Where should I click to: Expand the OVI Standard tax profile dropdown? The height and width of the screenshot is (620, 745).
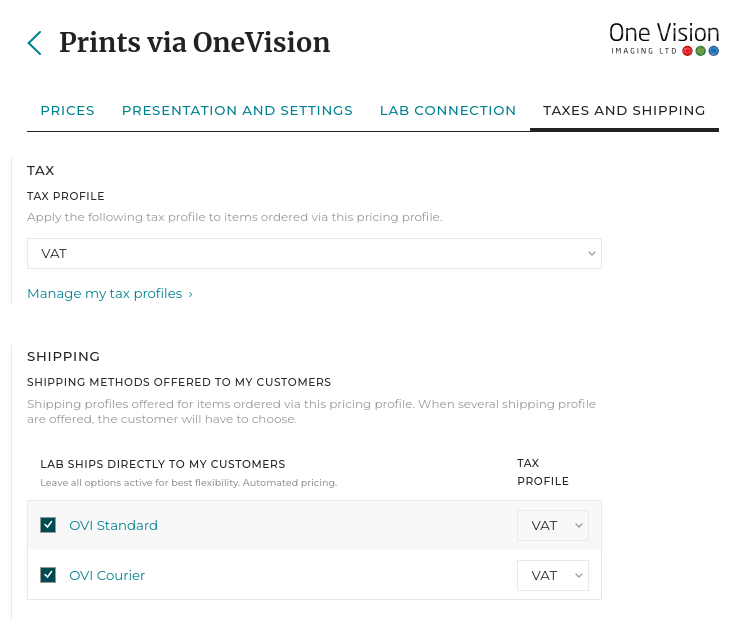tap(553, 526)
